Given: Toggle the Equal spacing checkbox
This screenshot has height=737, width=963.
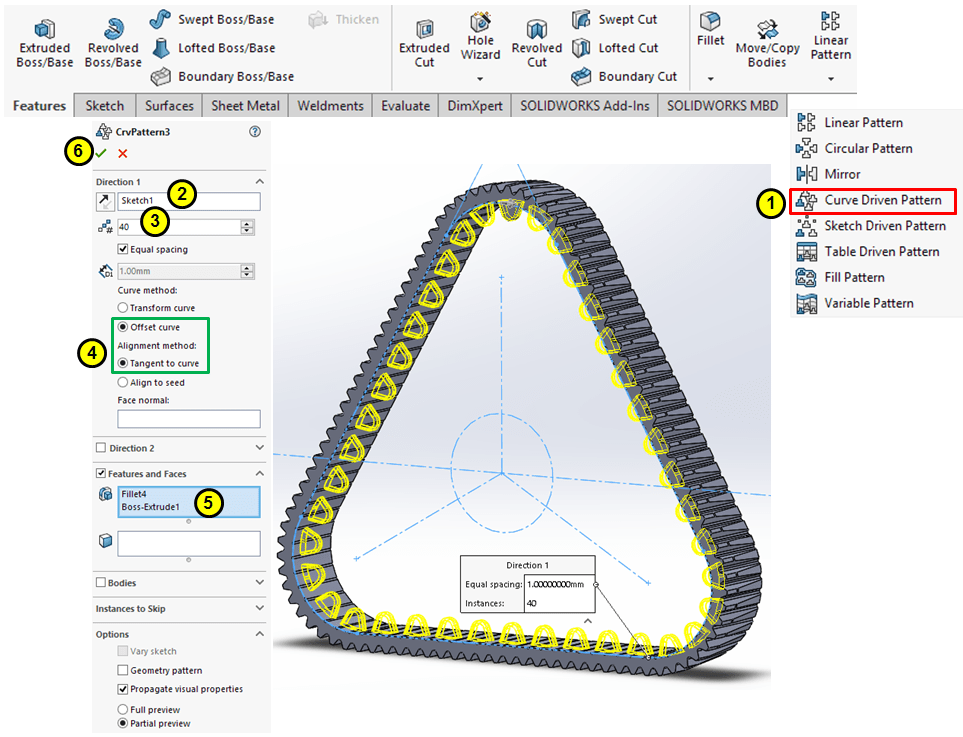Looking at the screenshot, I should (123, 250).
